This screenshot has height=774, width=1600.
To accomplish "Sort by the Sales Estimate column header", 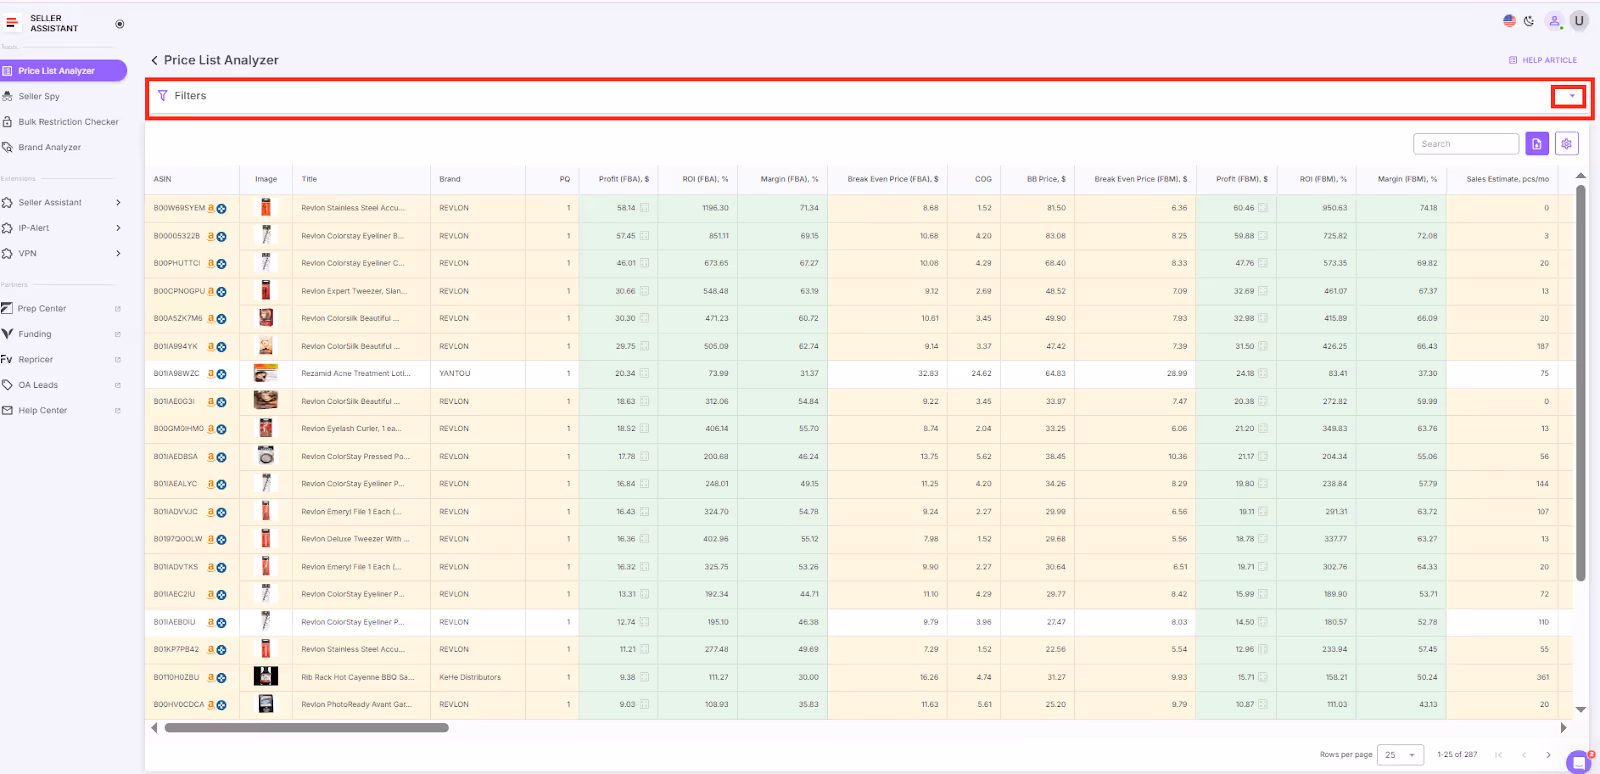I will click(x=1508, y=180).
